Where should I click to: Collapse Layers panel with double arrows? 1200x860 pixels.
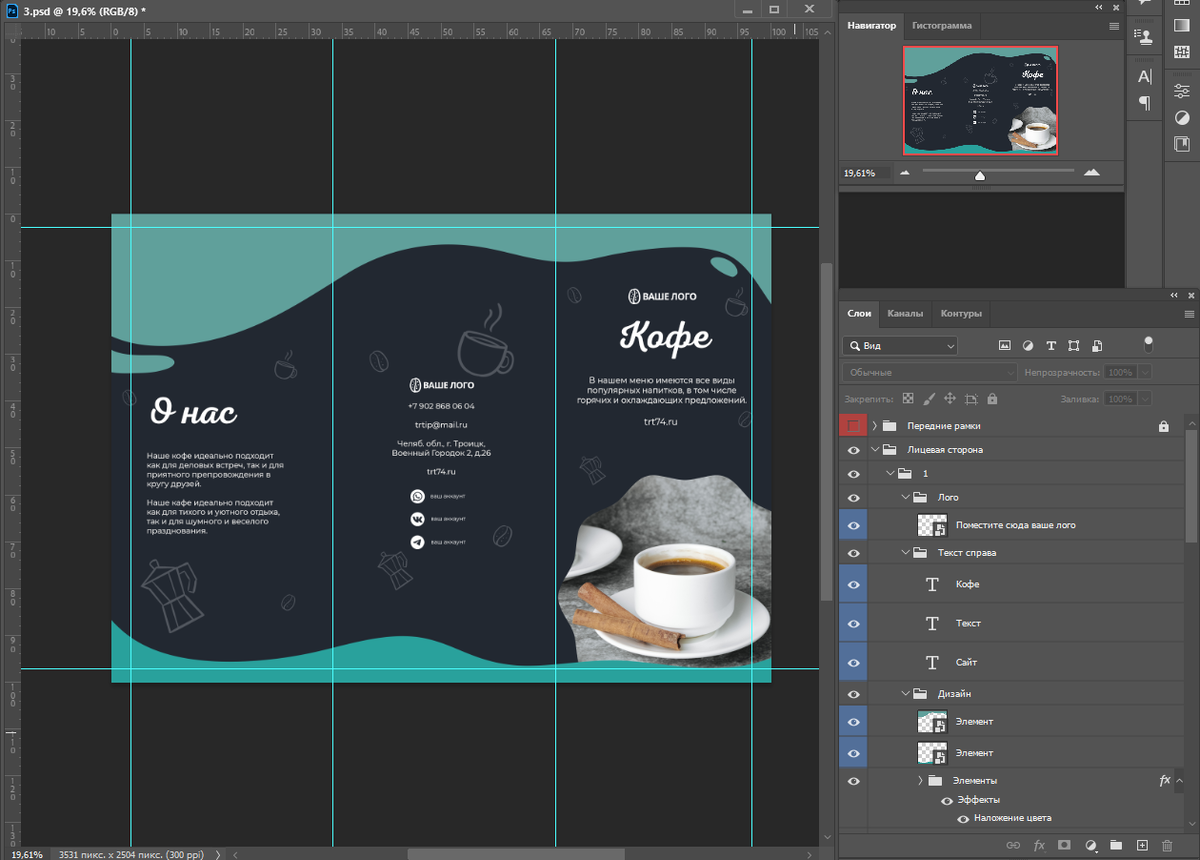pos(1176,295)
